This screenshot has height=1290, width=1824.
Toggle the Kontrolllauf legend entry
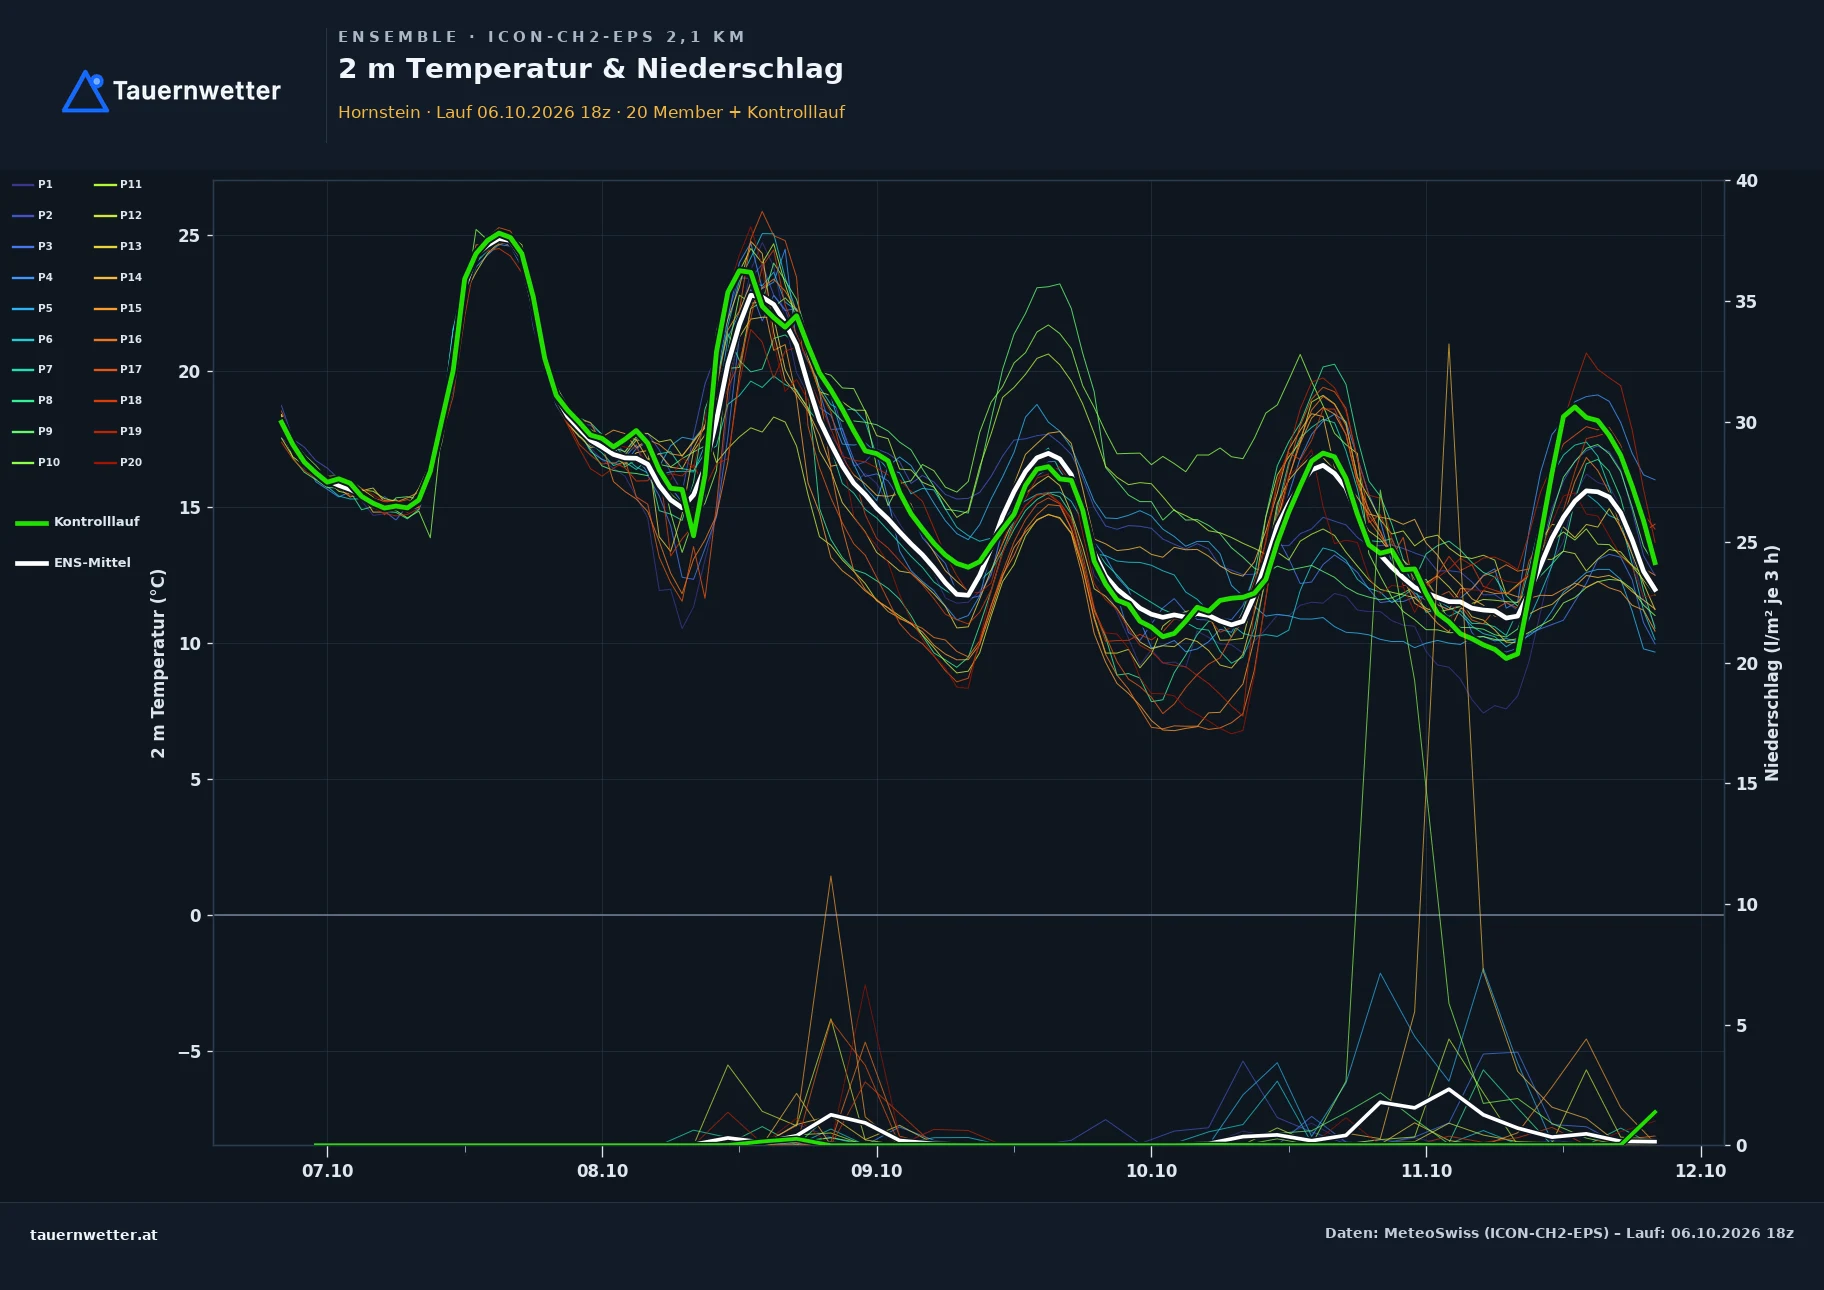[x=77, y=522]
